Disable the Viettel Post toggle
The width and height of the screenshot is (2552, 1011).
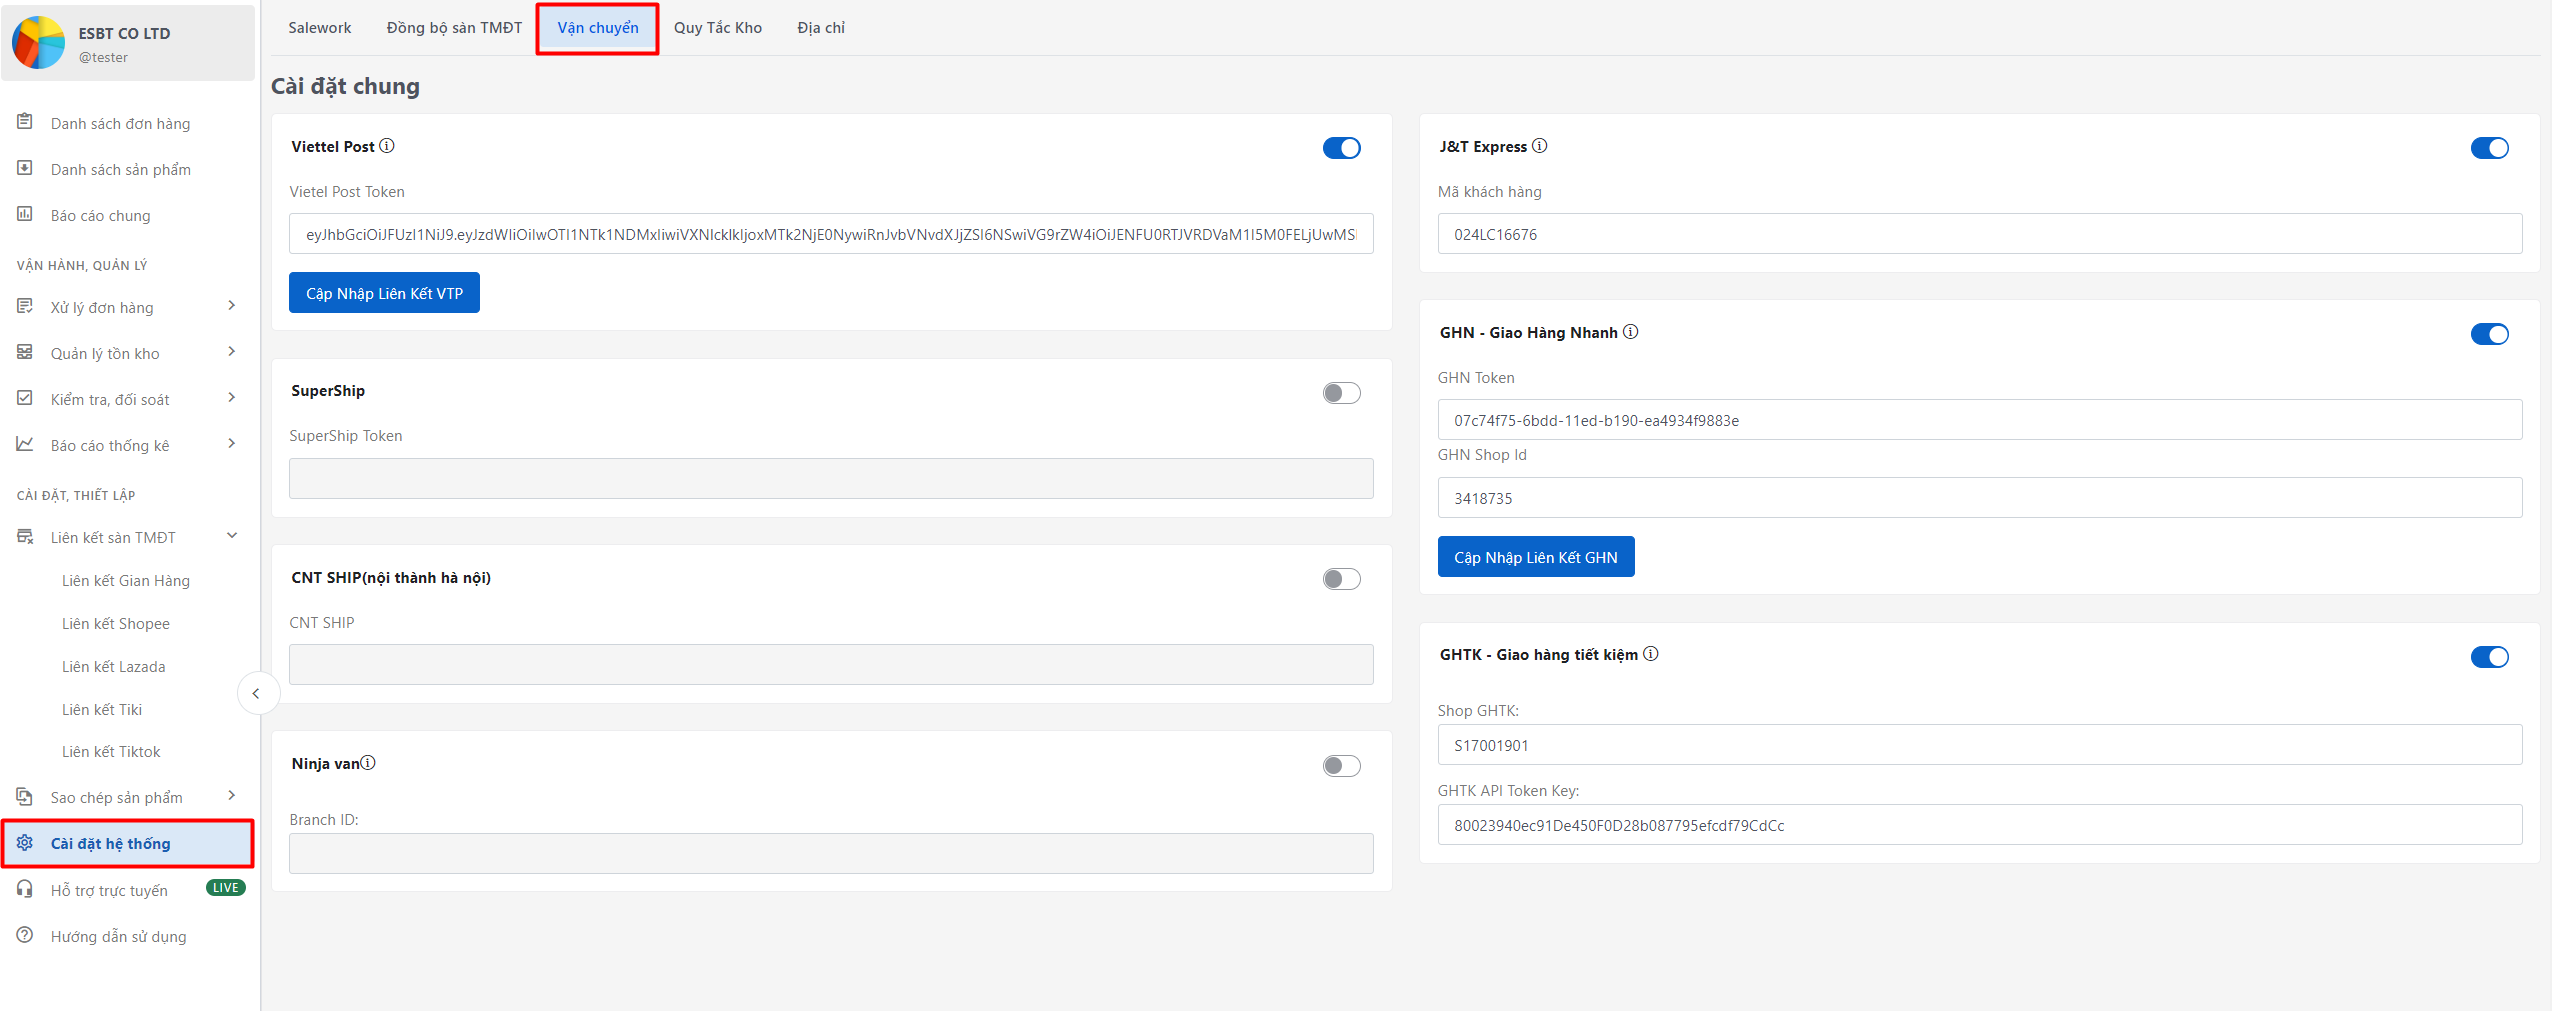coord(1341,148)
